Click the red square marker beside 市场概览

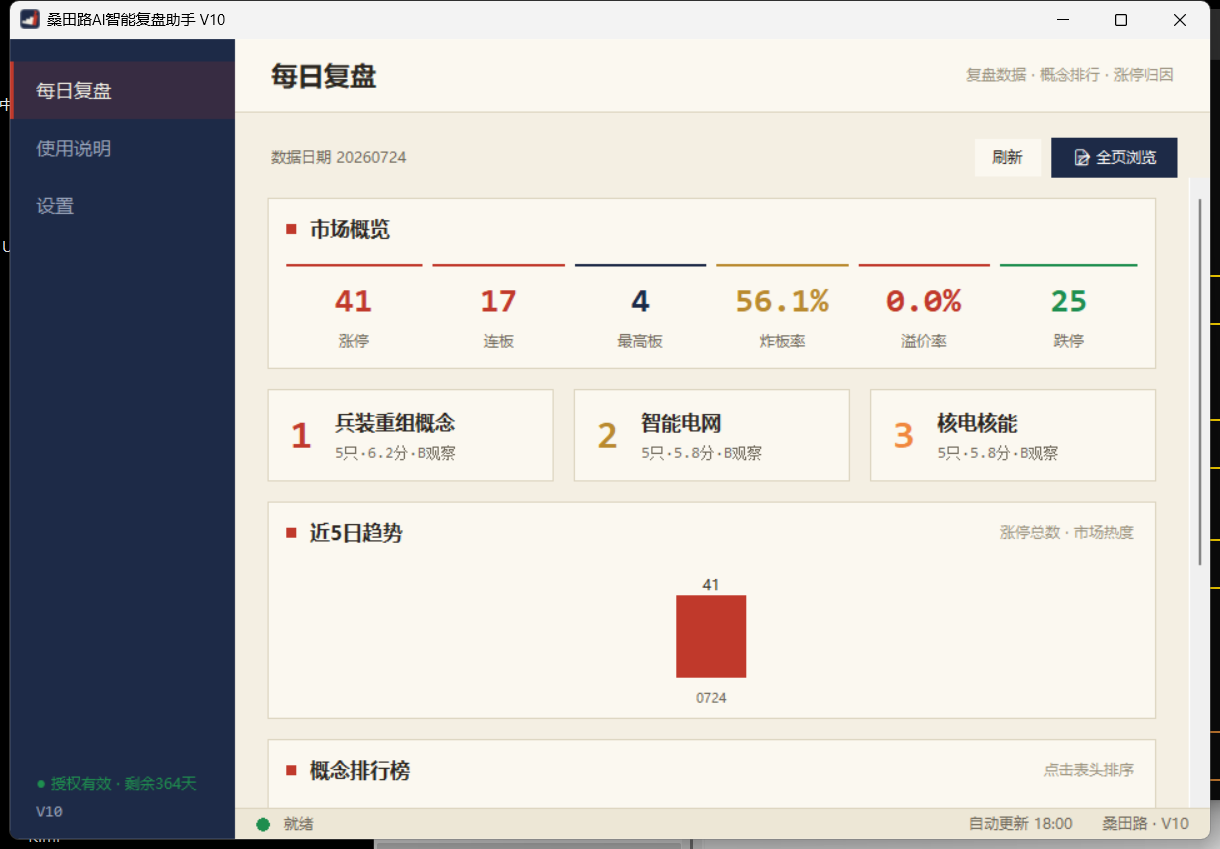pyautogui.click(x=292, y=229)
